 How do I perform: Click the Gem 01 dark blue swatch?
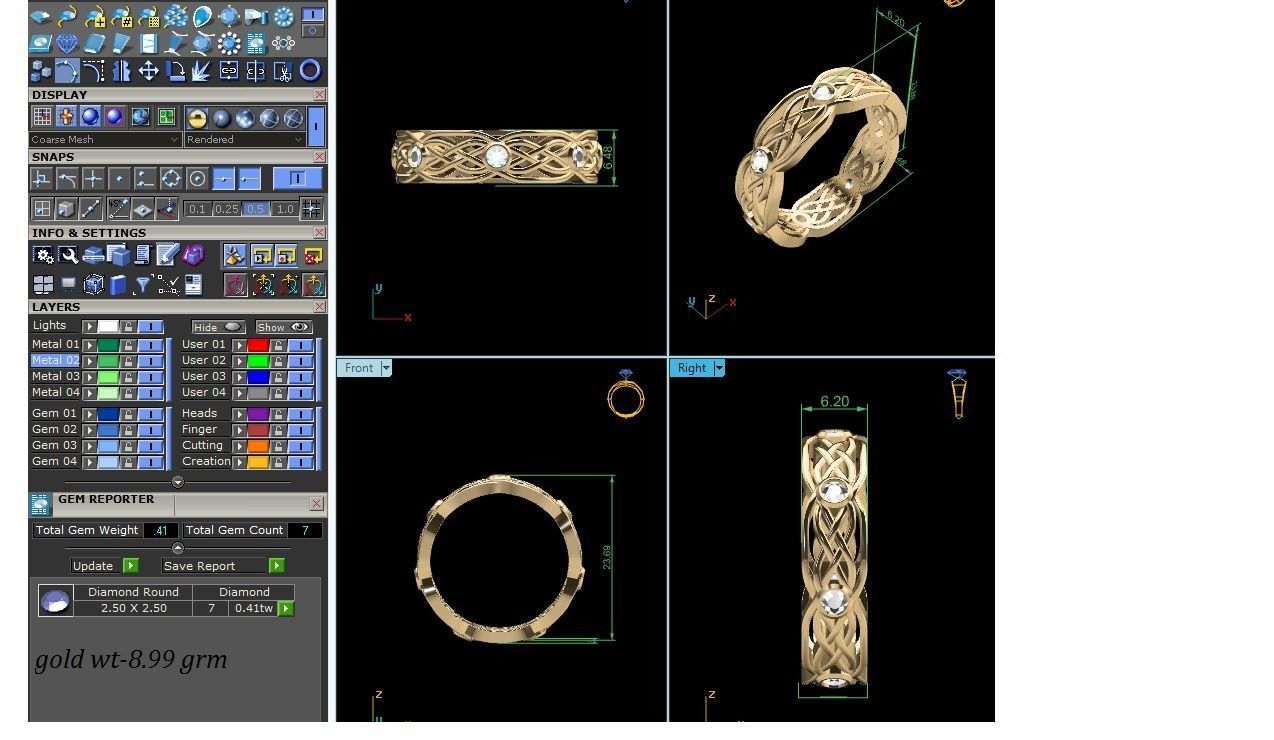tap(108, 415)
